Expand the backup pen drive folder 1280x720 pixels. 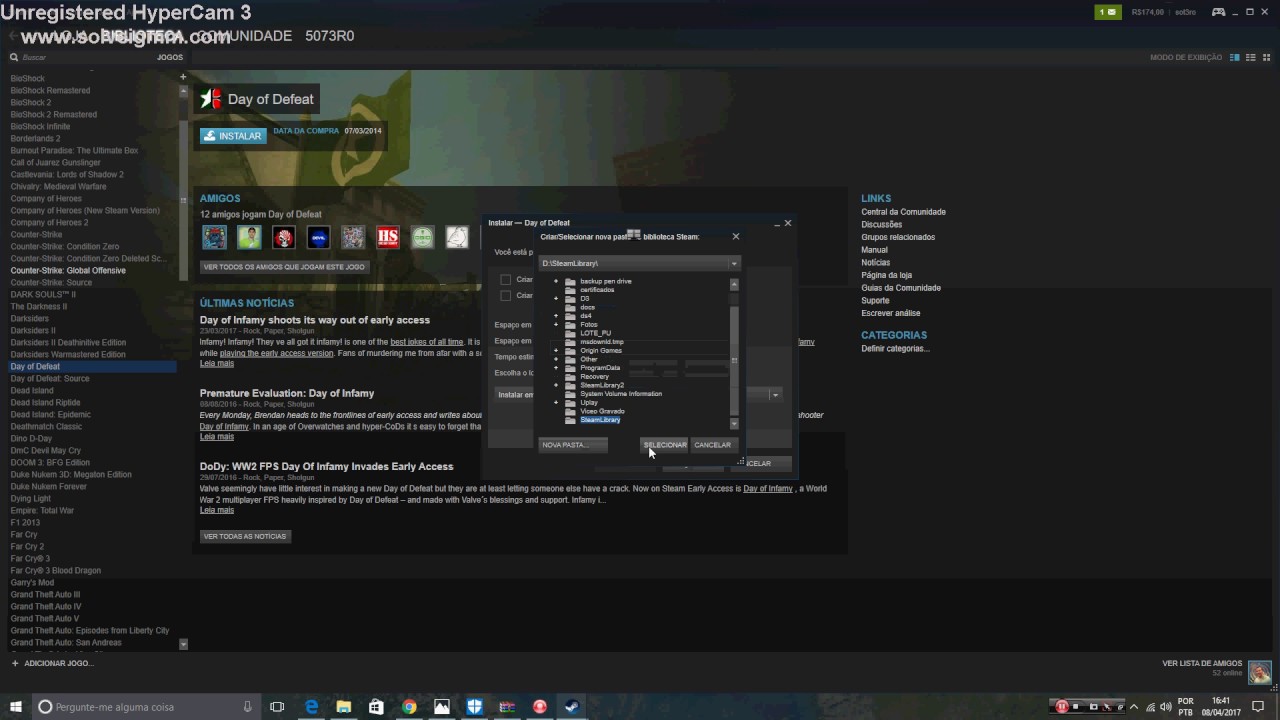[x=556, y=281]
